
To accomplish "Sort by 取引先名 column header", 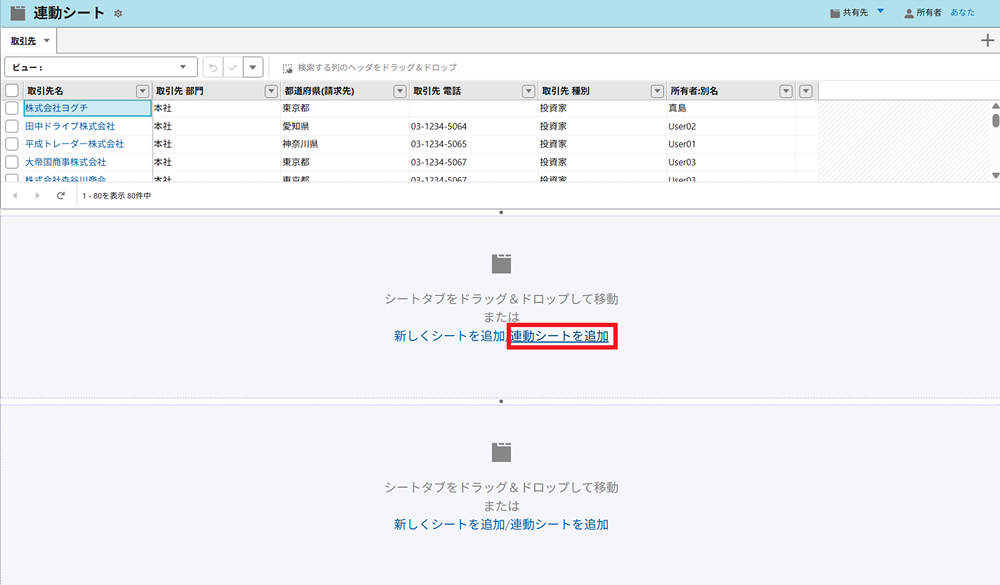I will click(x=45, y=91).
